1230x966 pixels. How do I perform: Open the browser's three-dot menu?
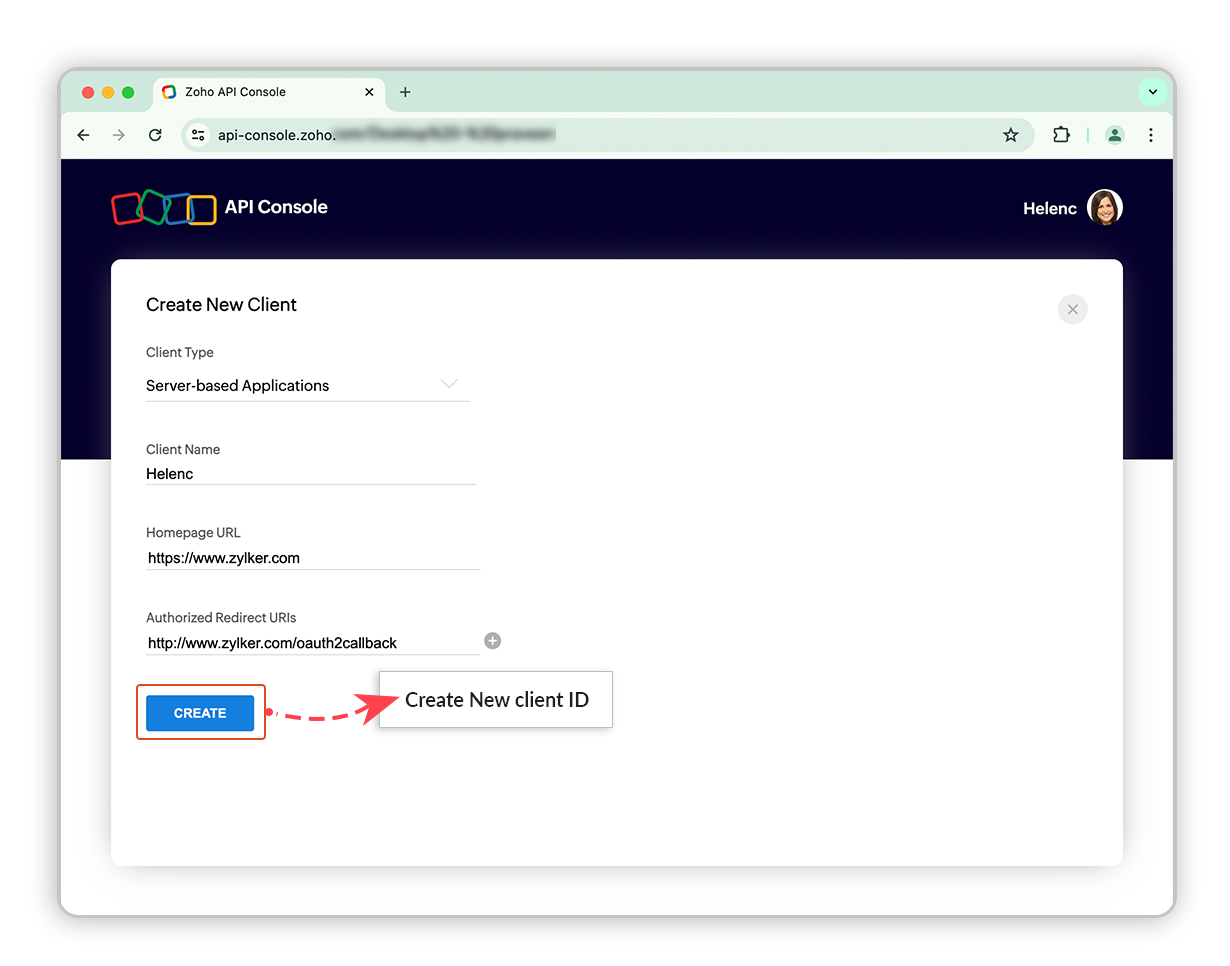tap(1151, 134)
